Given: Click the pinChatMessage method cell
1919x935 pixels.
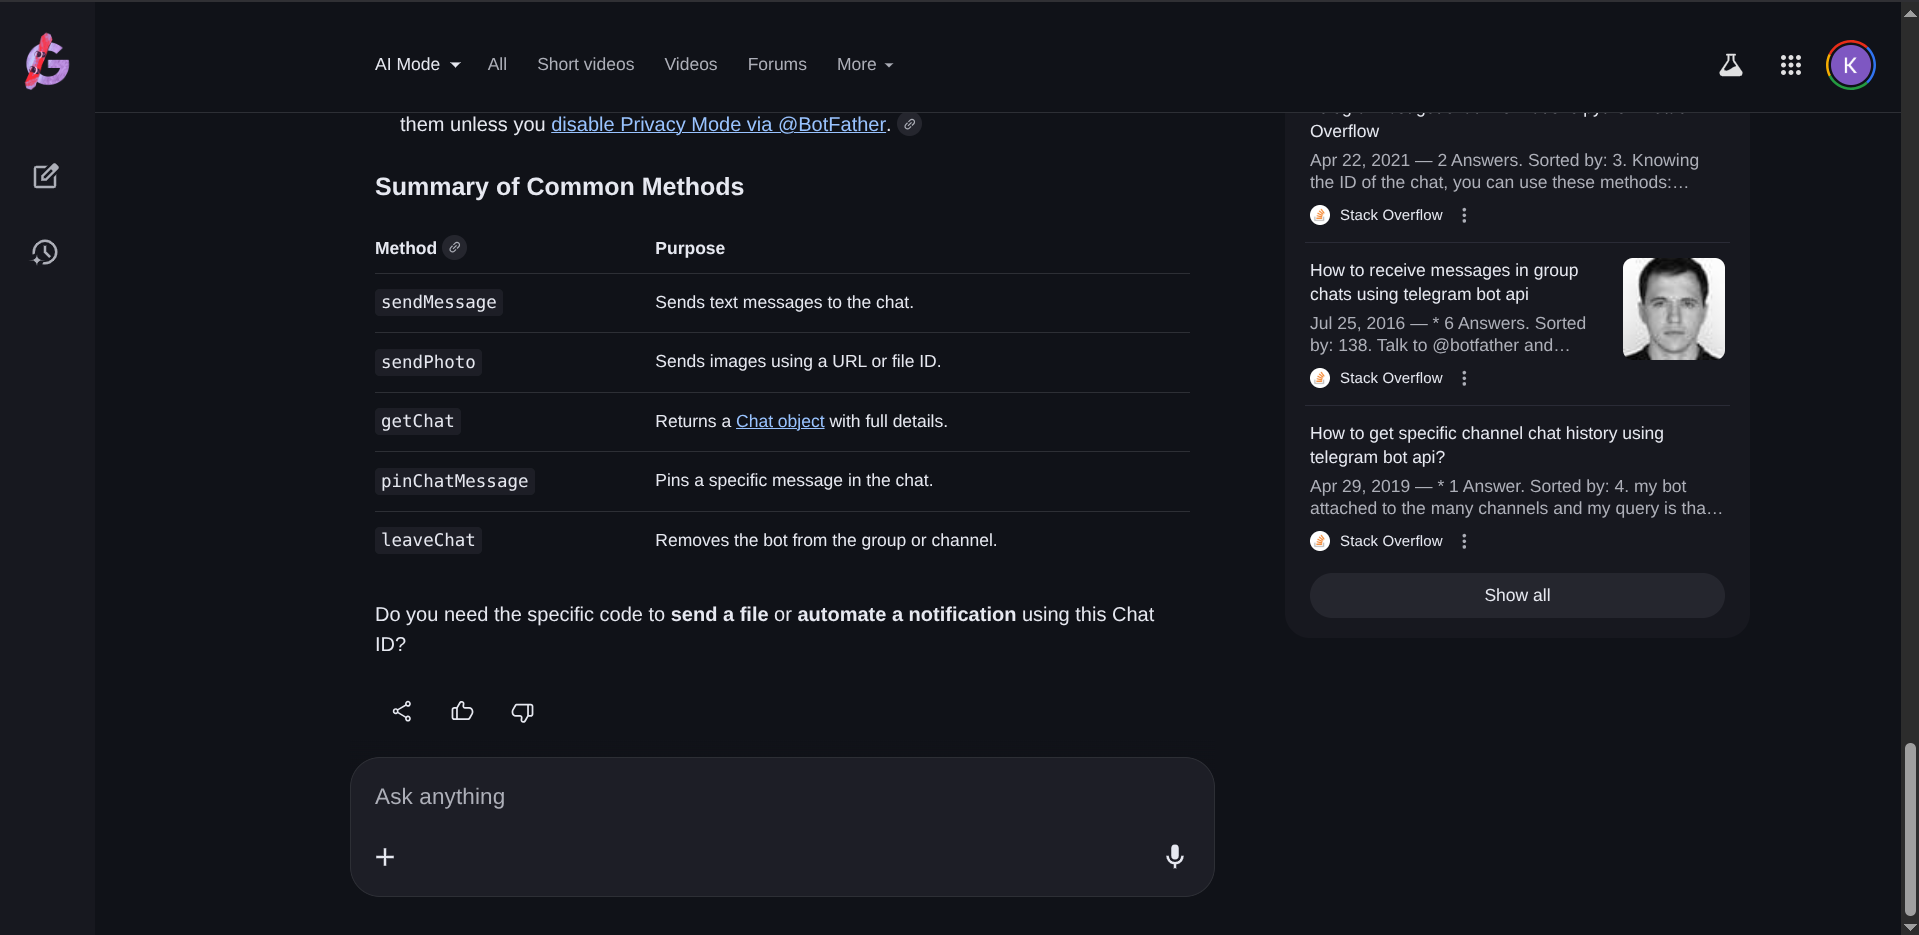Looking at the screenshot, I should tap(455, 481).
